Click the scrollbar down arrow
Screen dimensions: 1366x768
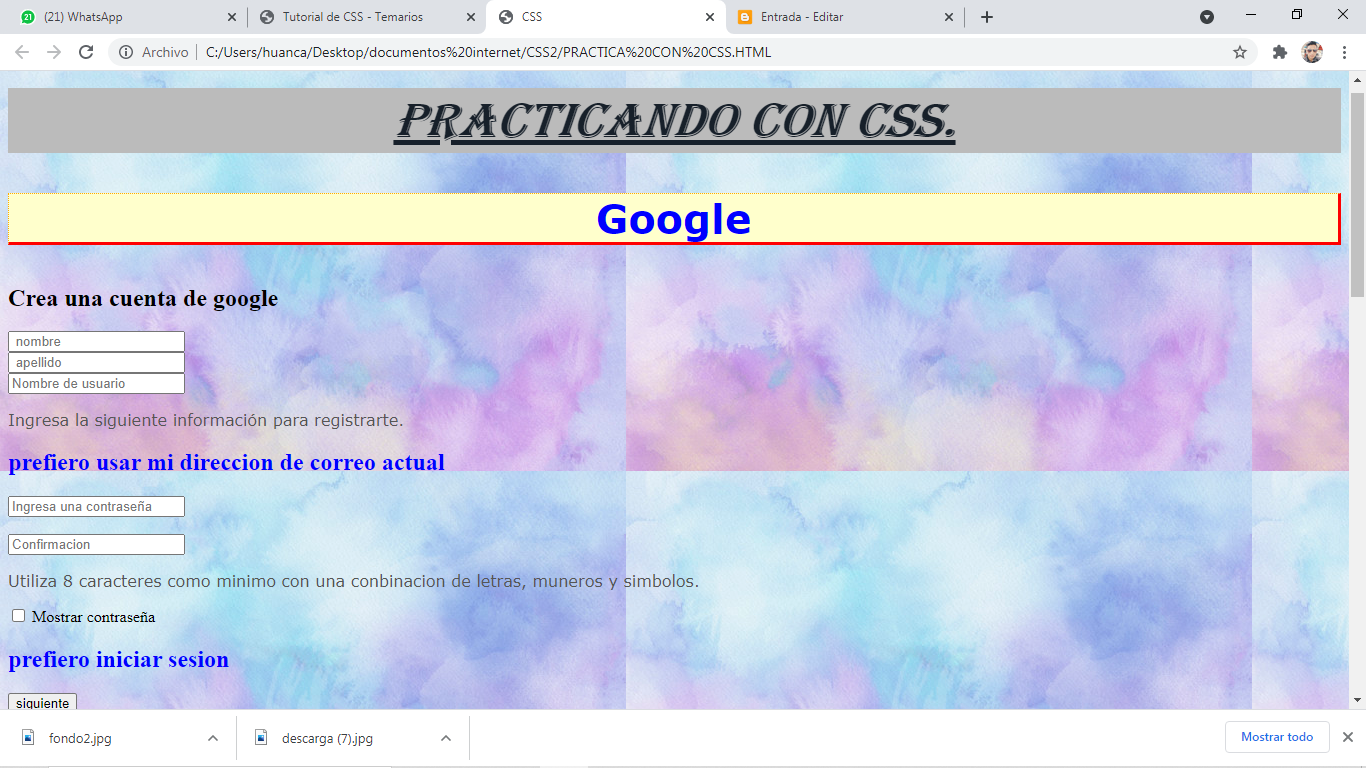[x=1357, y=700]
